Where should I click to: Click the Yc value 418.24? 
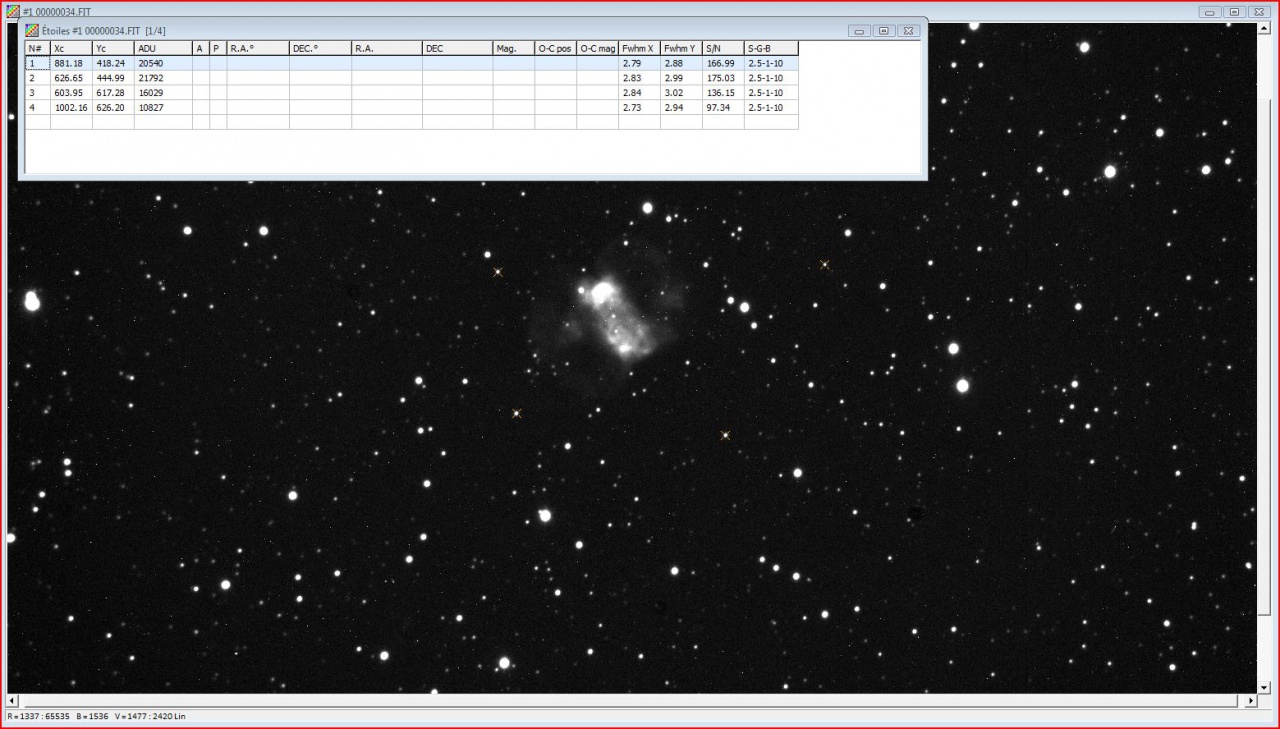point(111,63)
